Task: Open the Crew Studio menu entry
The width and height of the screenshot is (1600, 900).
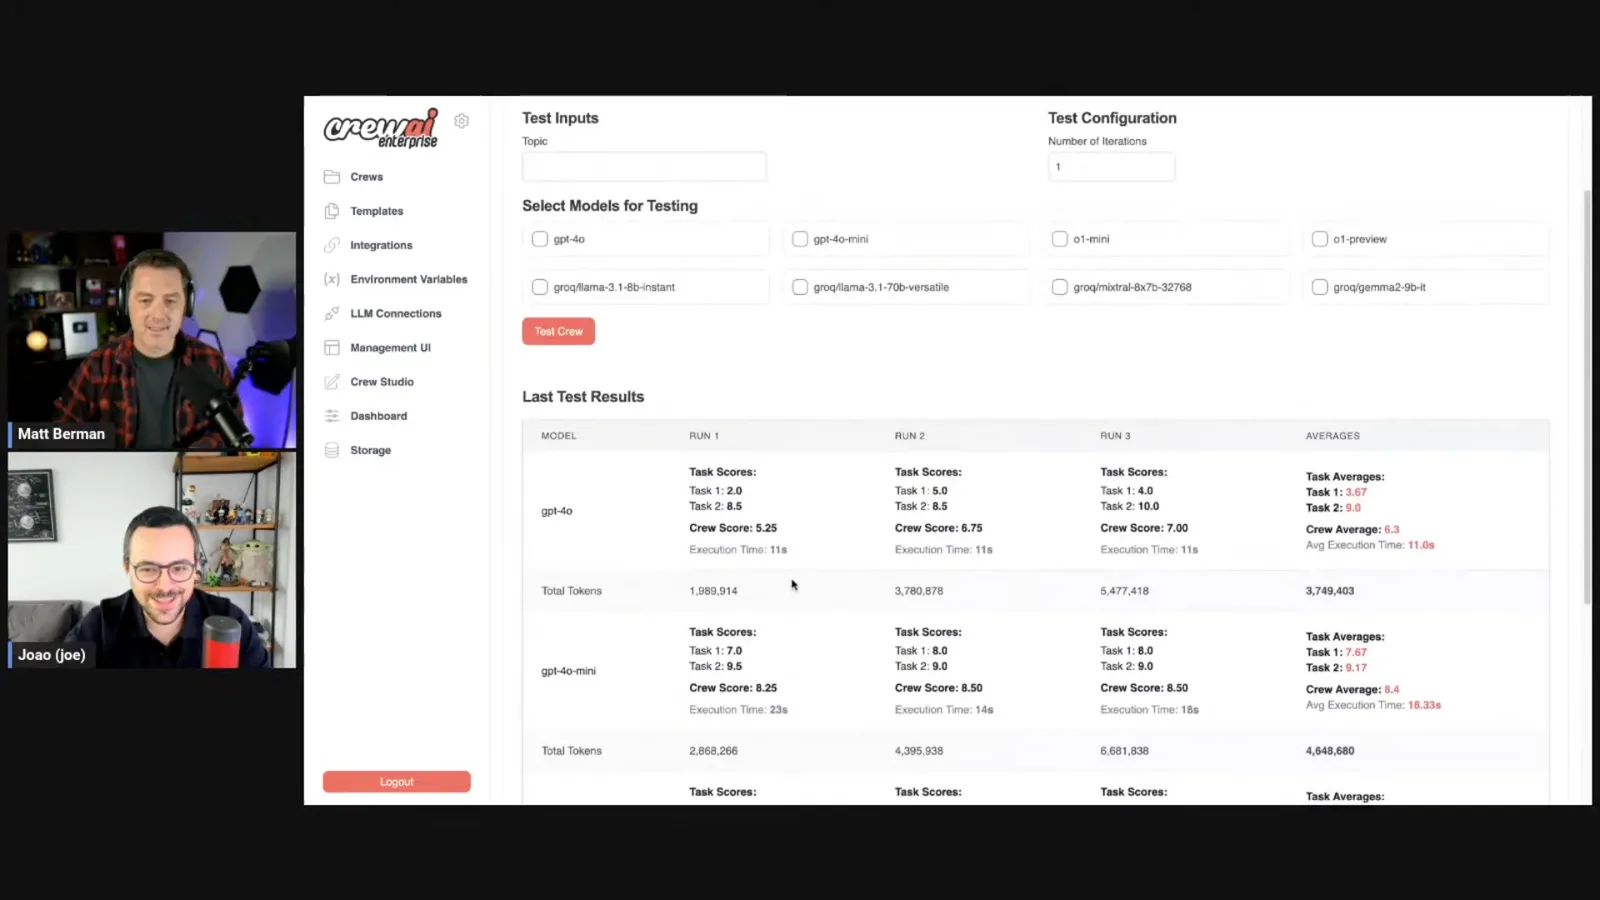Action: click(382, 382)
